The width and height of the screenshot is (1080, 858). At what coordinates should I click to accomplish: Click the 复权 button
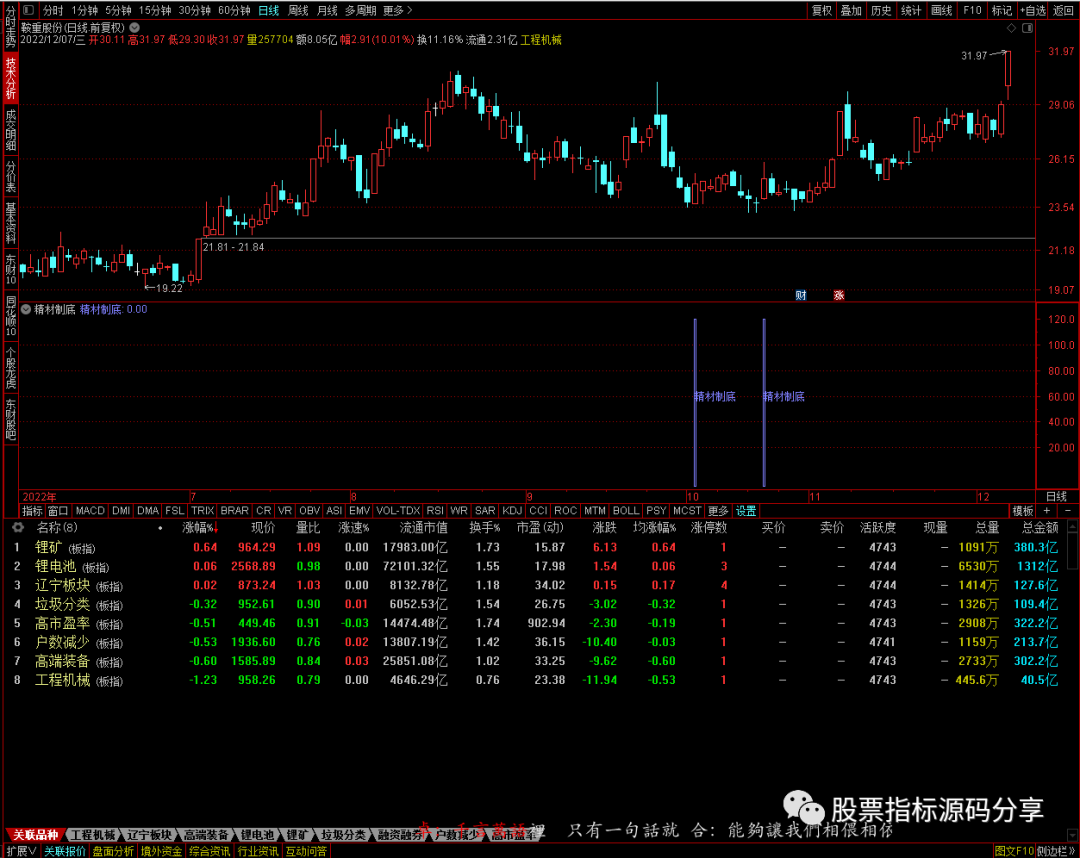[822, 10]
